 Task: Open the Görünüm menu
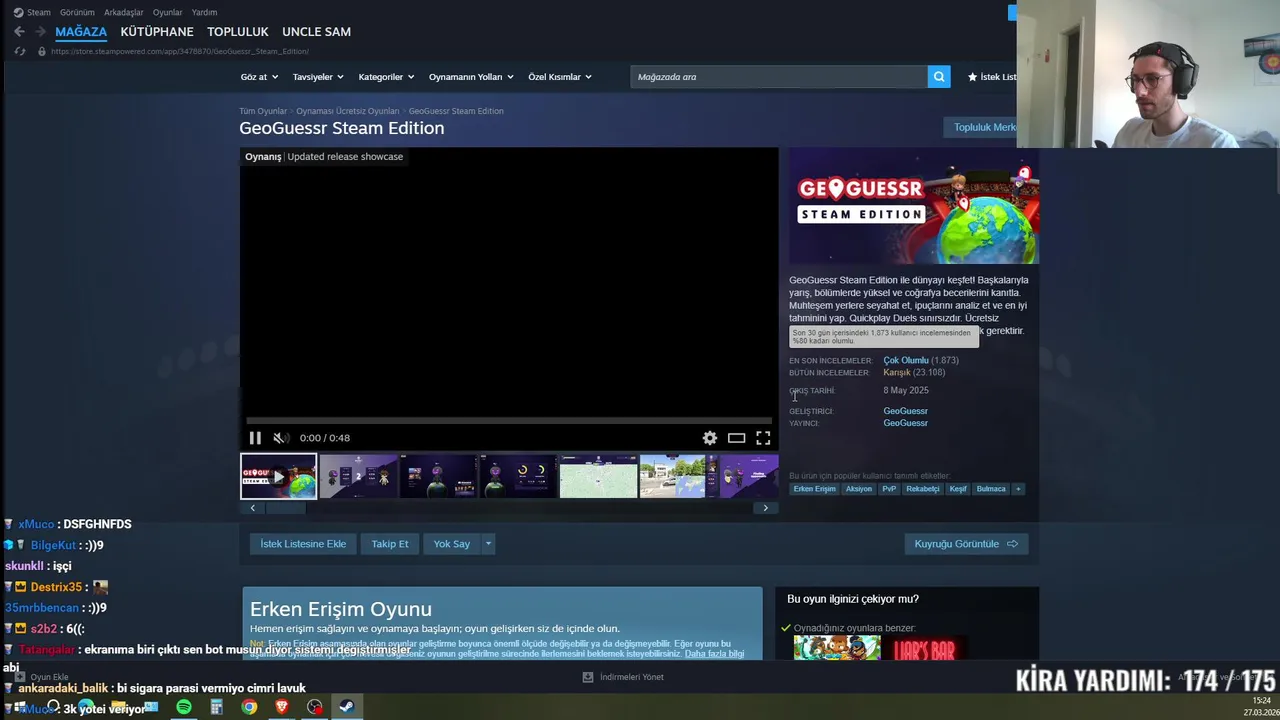tap(77, 12)
